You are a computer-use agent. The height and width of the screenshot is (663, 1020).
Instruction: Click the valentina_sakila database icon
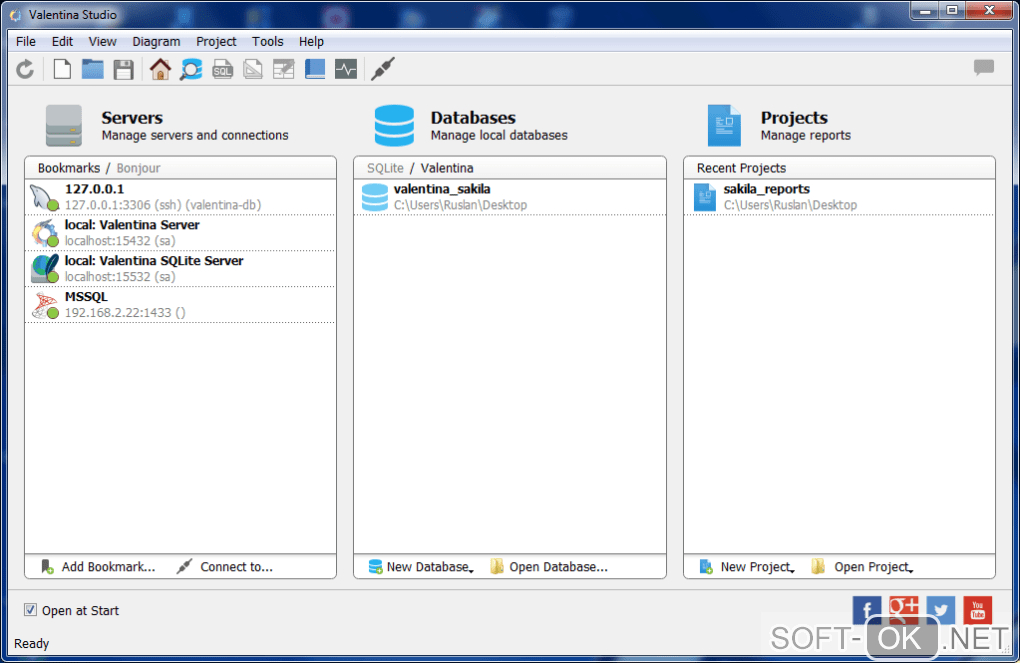375,197
